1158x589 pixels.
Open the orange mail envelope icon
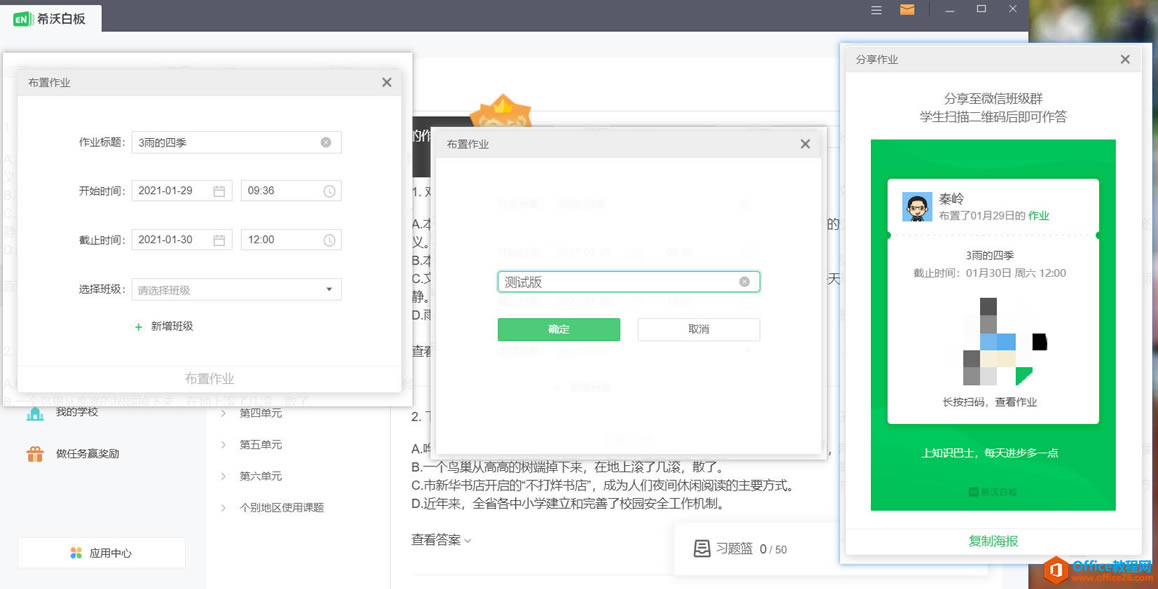(x=907, y=10)
